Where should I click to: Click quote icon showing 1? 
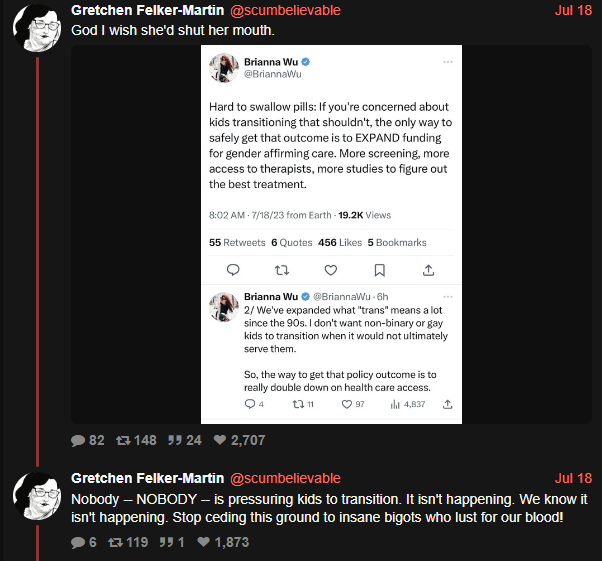point(166,542)
